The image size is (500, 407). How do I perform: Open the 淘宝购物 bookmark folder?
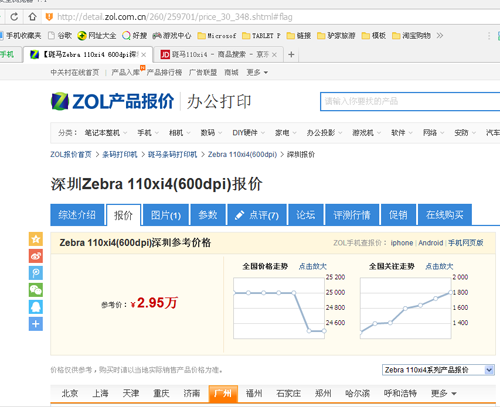[411, 35]
